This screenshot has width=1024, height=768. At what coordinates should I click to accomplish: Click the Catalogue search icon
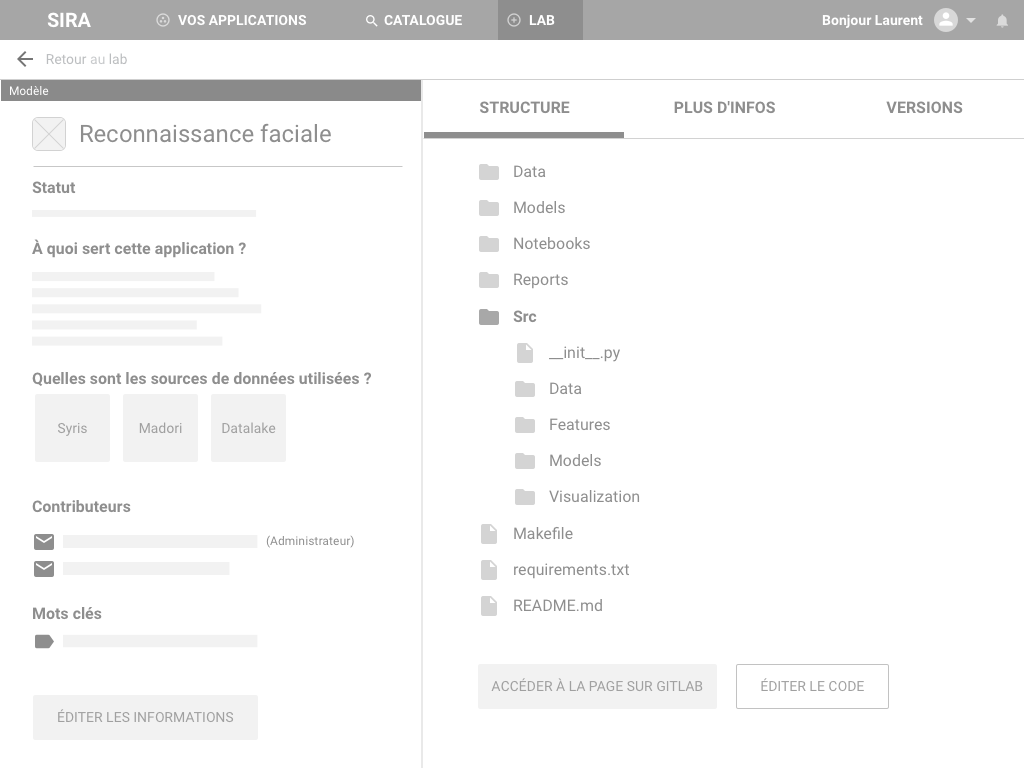pos(371,21)
